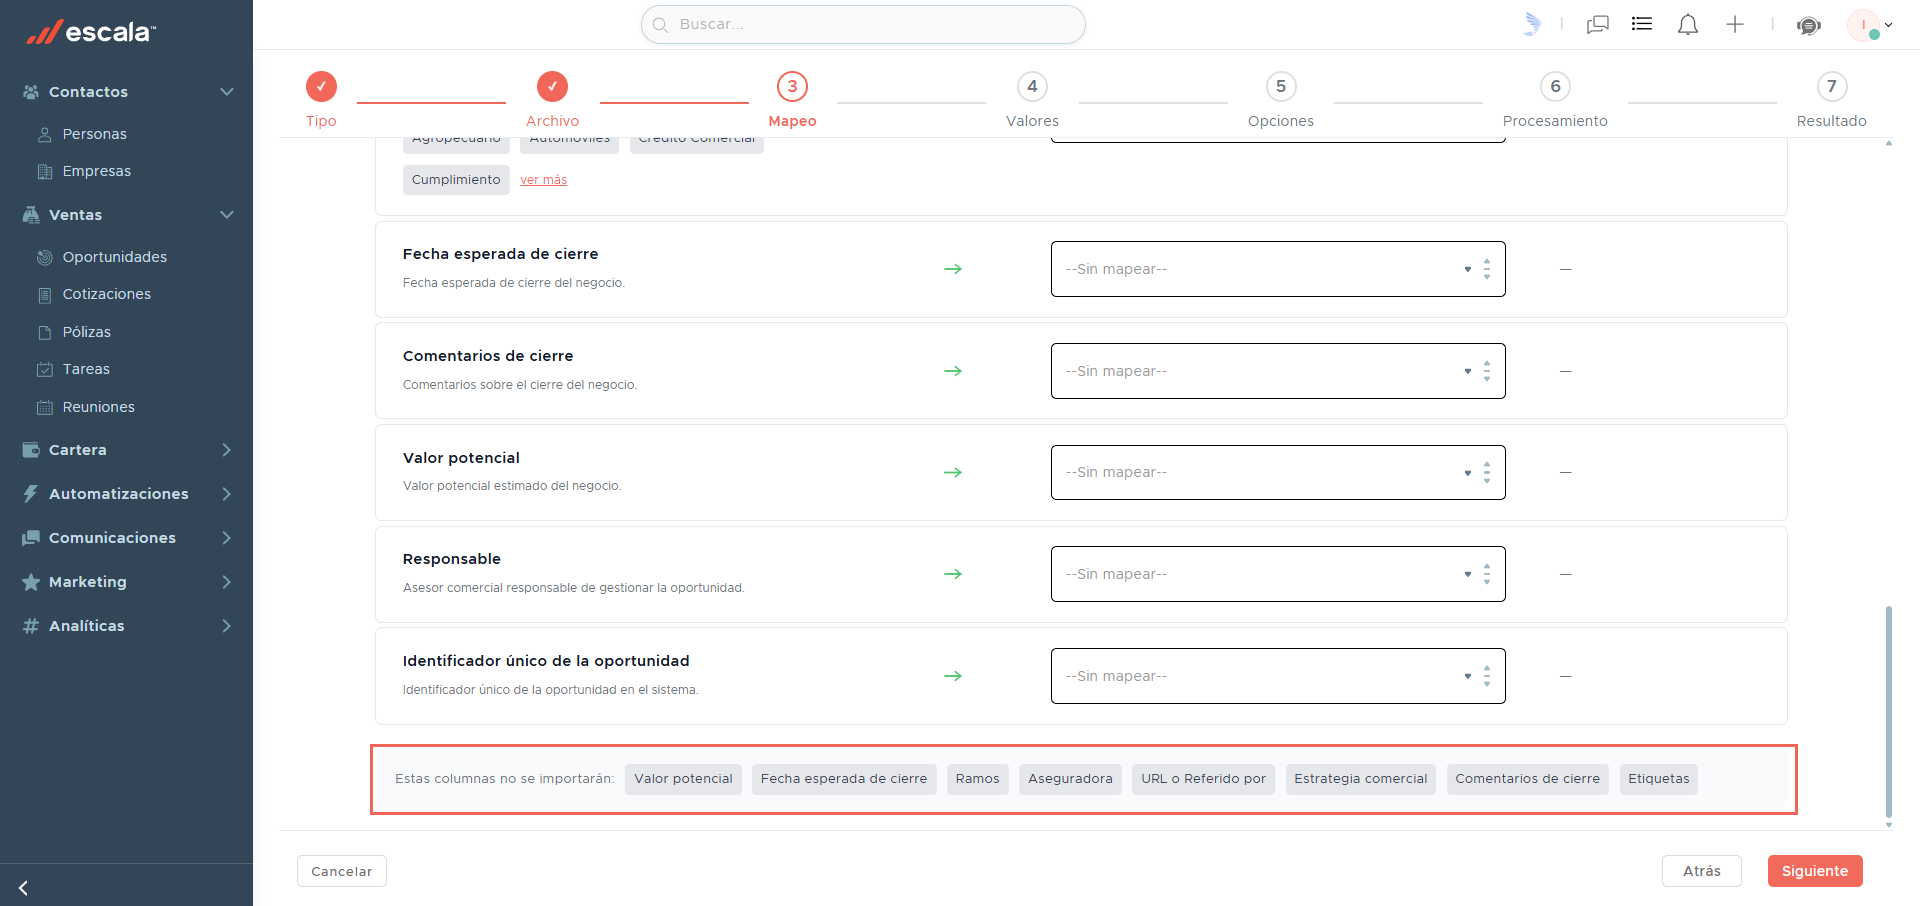Jump to step 4 Valores

click(1032, 99)
